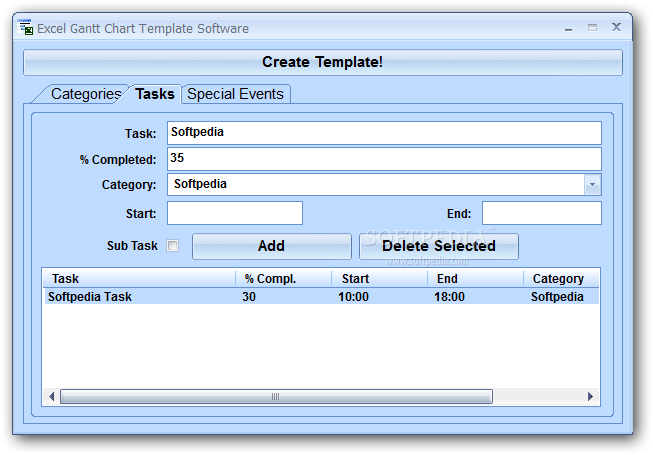Screen dimensions: 653x455
Task: Expand the Category dropdown arrow
Action: [x=592, y=184]
